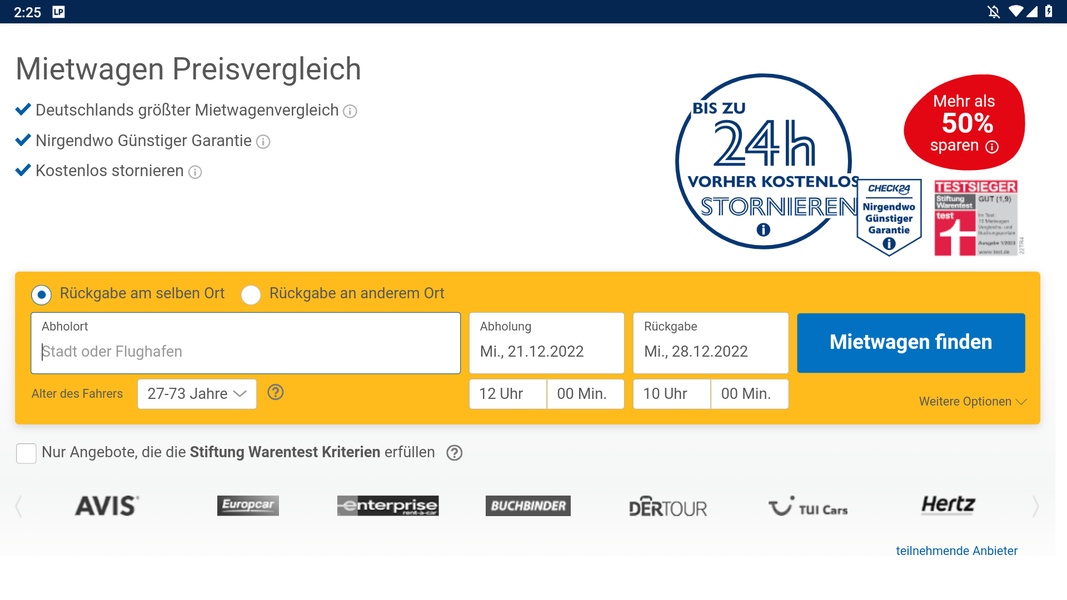Tap the Buchbinder logo
The width and height of the screenshot is (1067, 600).
pos(528,505)
